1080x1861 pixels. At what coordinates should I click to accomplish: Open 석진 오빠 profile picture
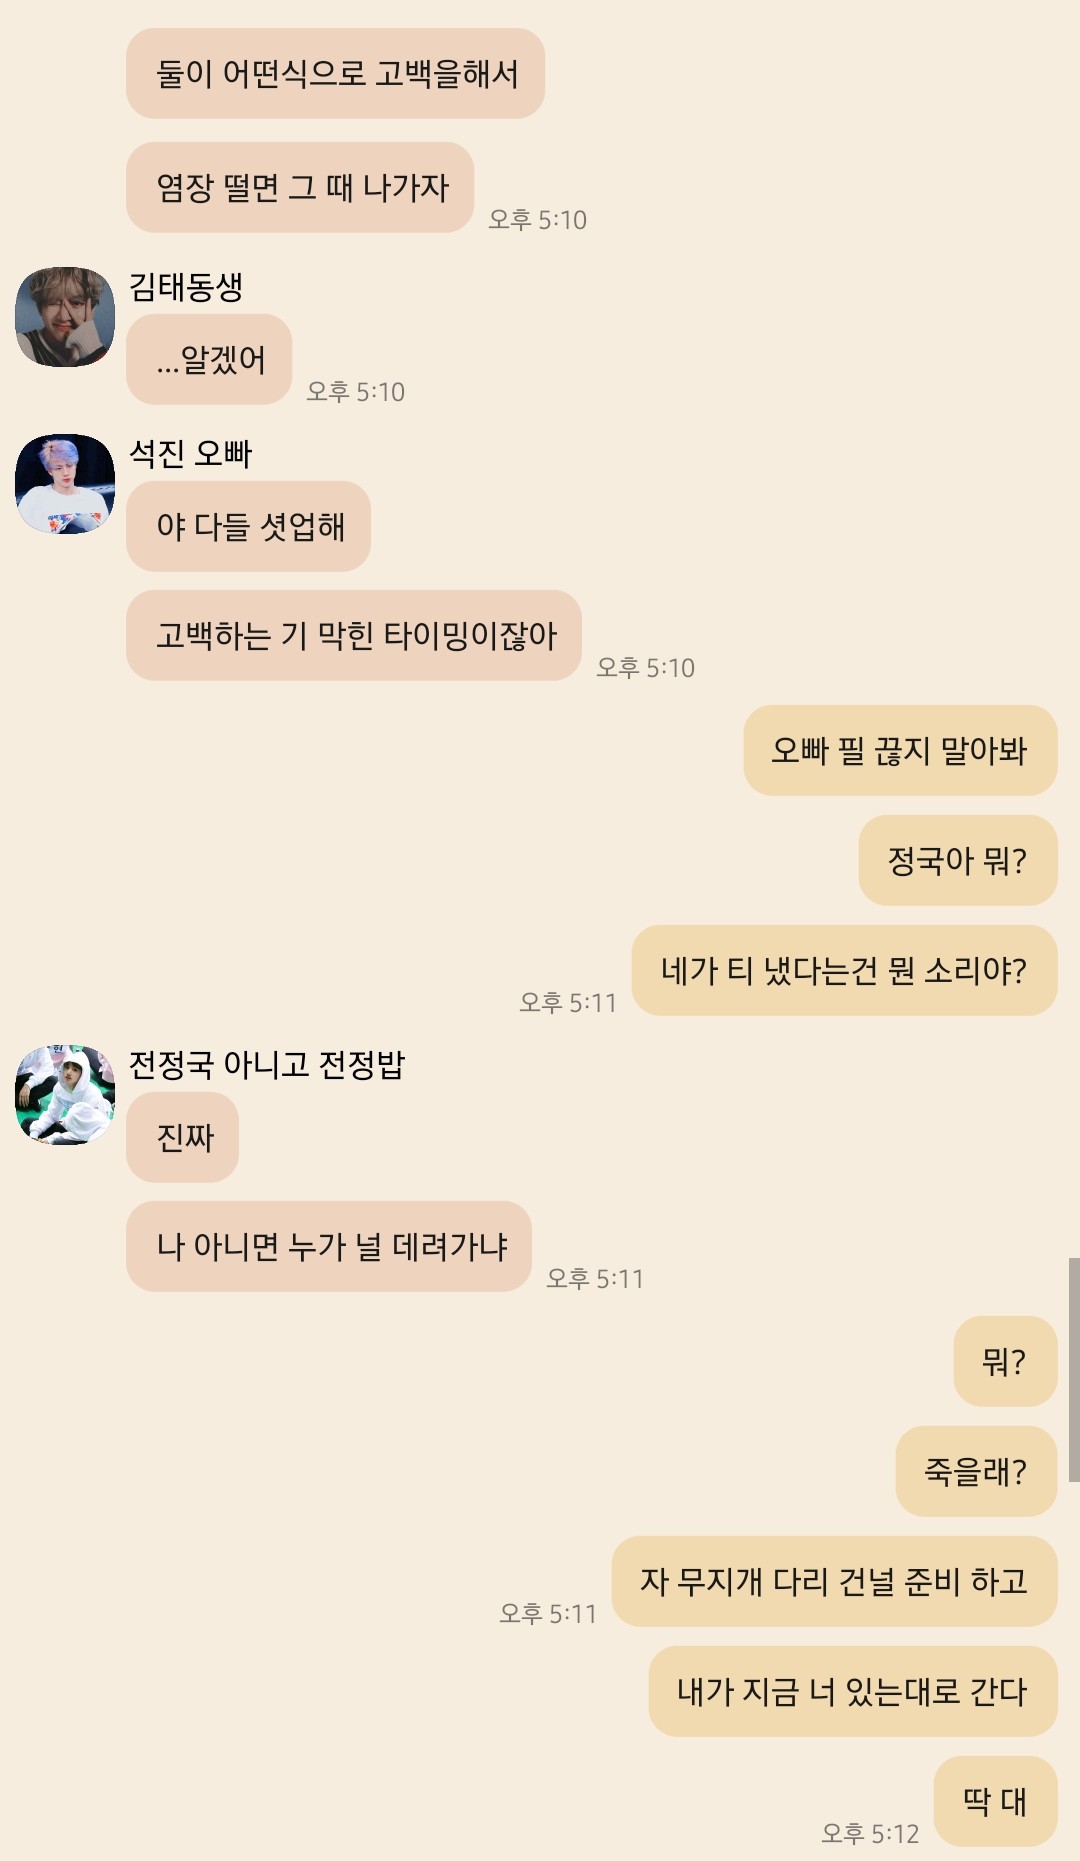65,484
